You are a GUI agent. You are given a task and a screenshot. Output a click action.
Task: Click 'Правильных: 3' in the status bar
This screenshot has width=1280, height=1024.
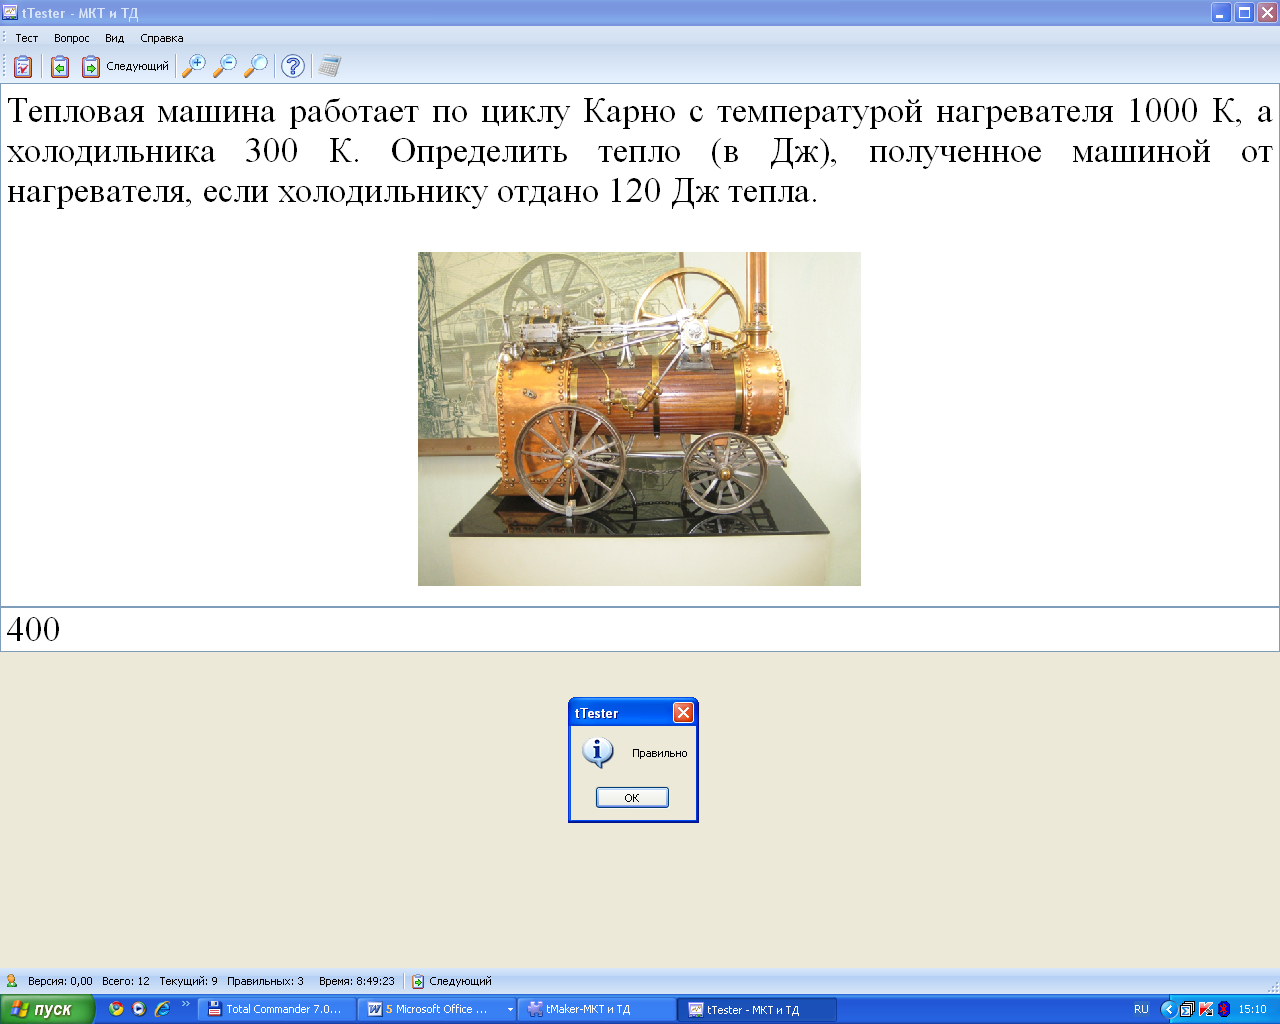point(265,981)
